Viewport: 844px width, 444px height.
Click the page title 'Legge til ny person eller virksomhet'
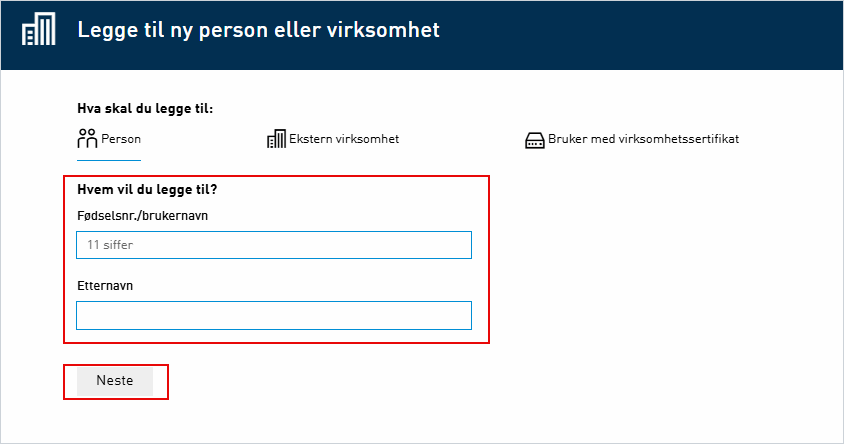[x=258, y=30]
